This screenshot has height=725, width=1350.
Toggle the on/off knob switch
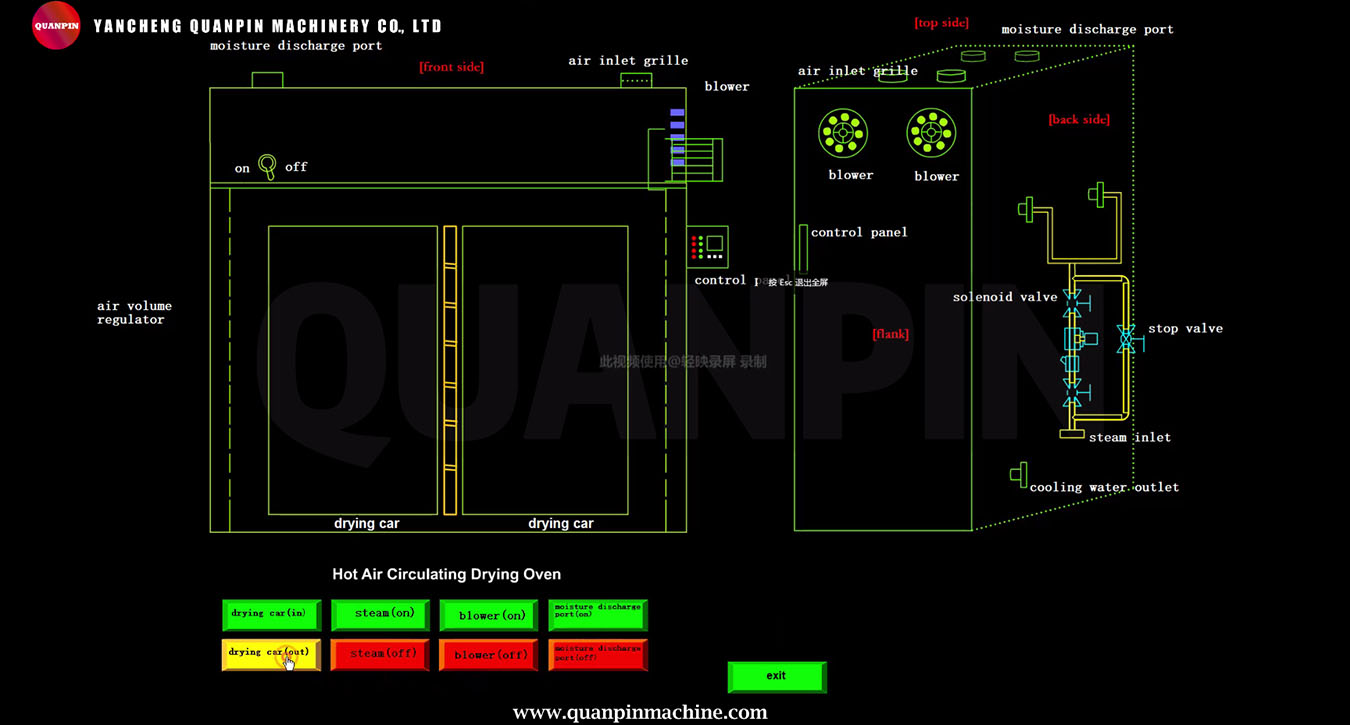click(267, 166)
